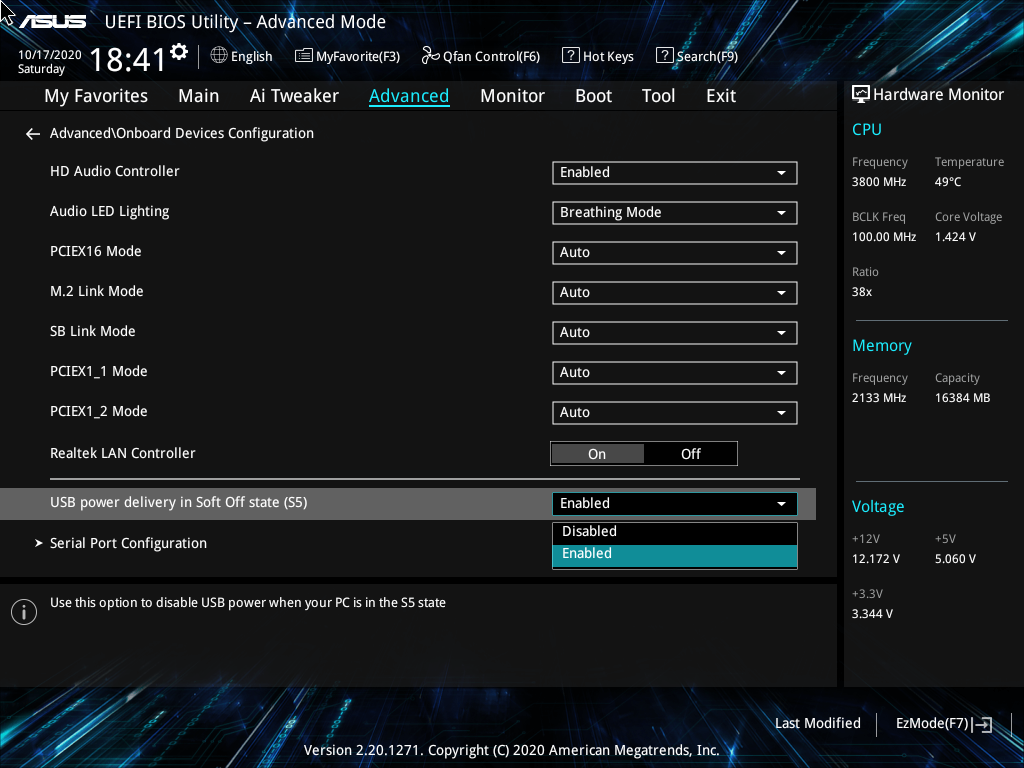This screenshot has width=1024, height=768.
Task: Click the M.2 Link Mode label
Action: point(97,291)
